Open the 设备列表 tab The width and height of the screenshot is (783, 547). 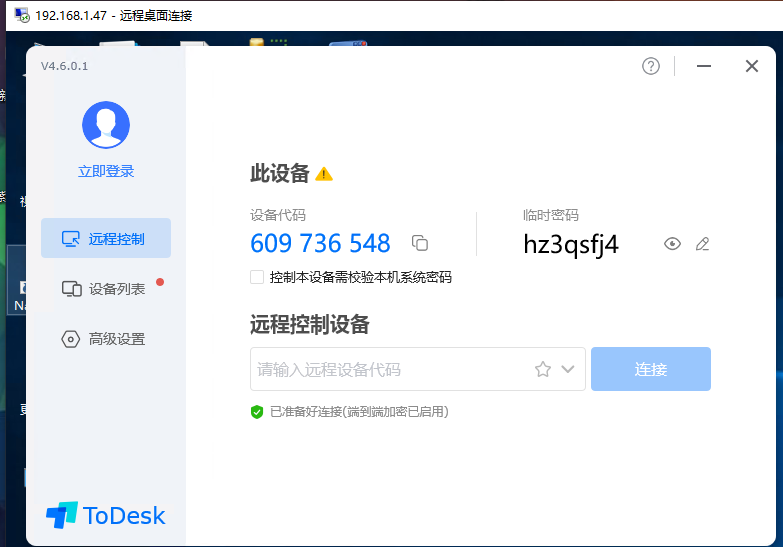tap(106, 289)
